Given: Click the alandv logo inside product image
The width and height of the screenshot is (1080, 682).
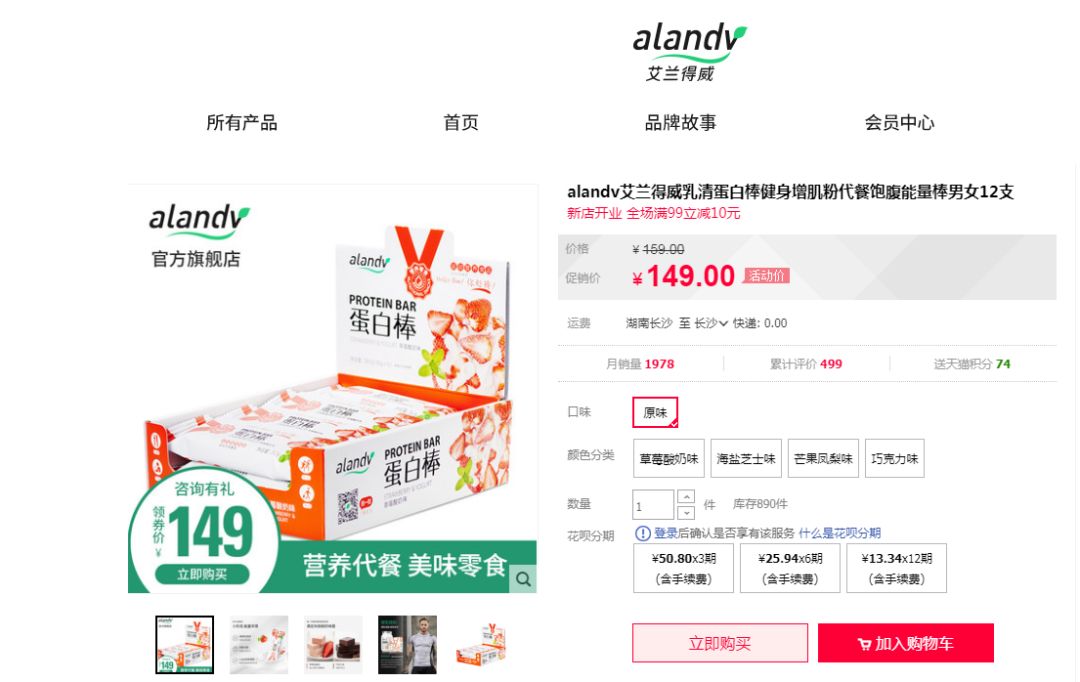Looking at the screenshot, I should pyautogui.click(x=199, y=219).
